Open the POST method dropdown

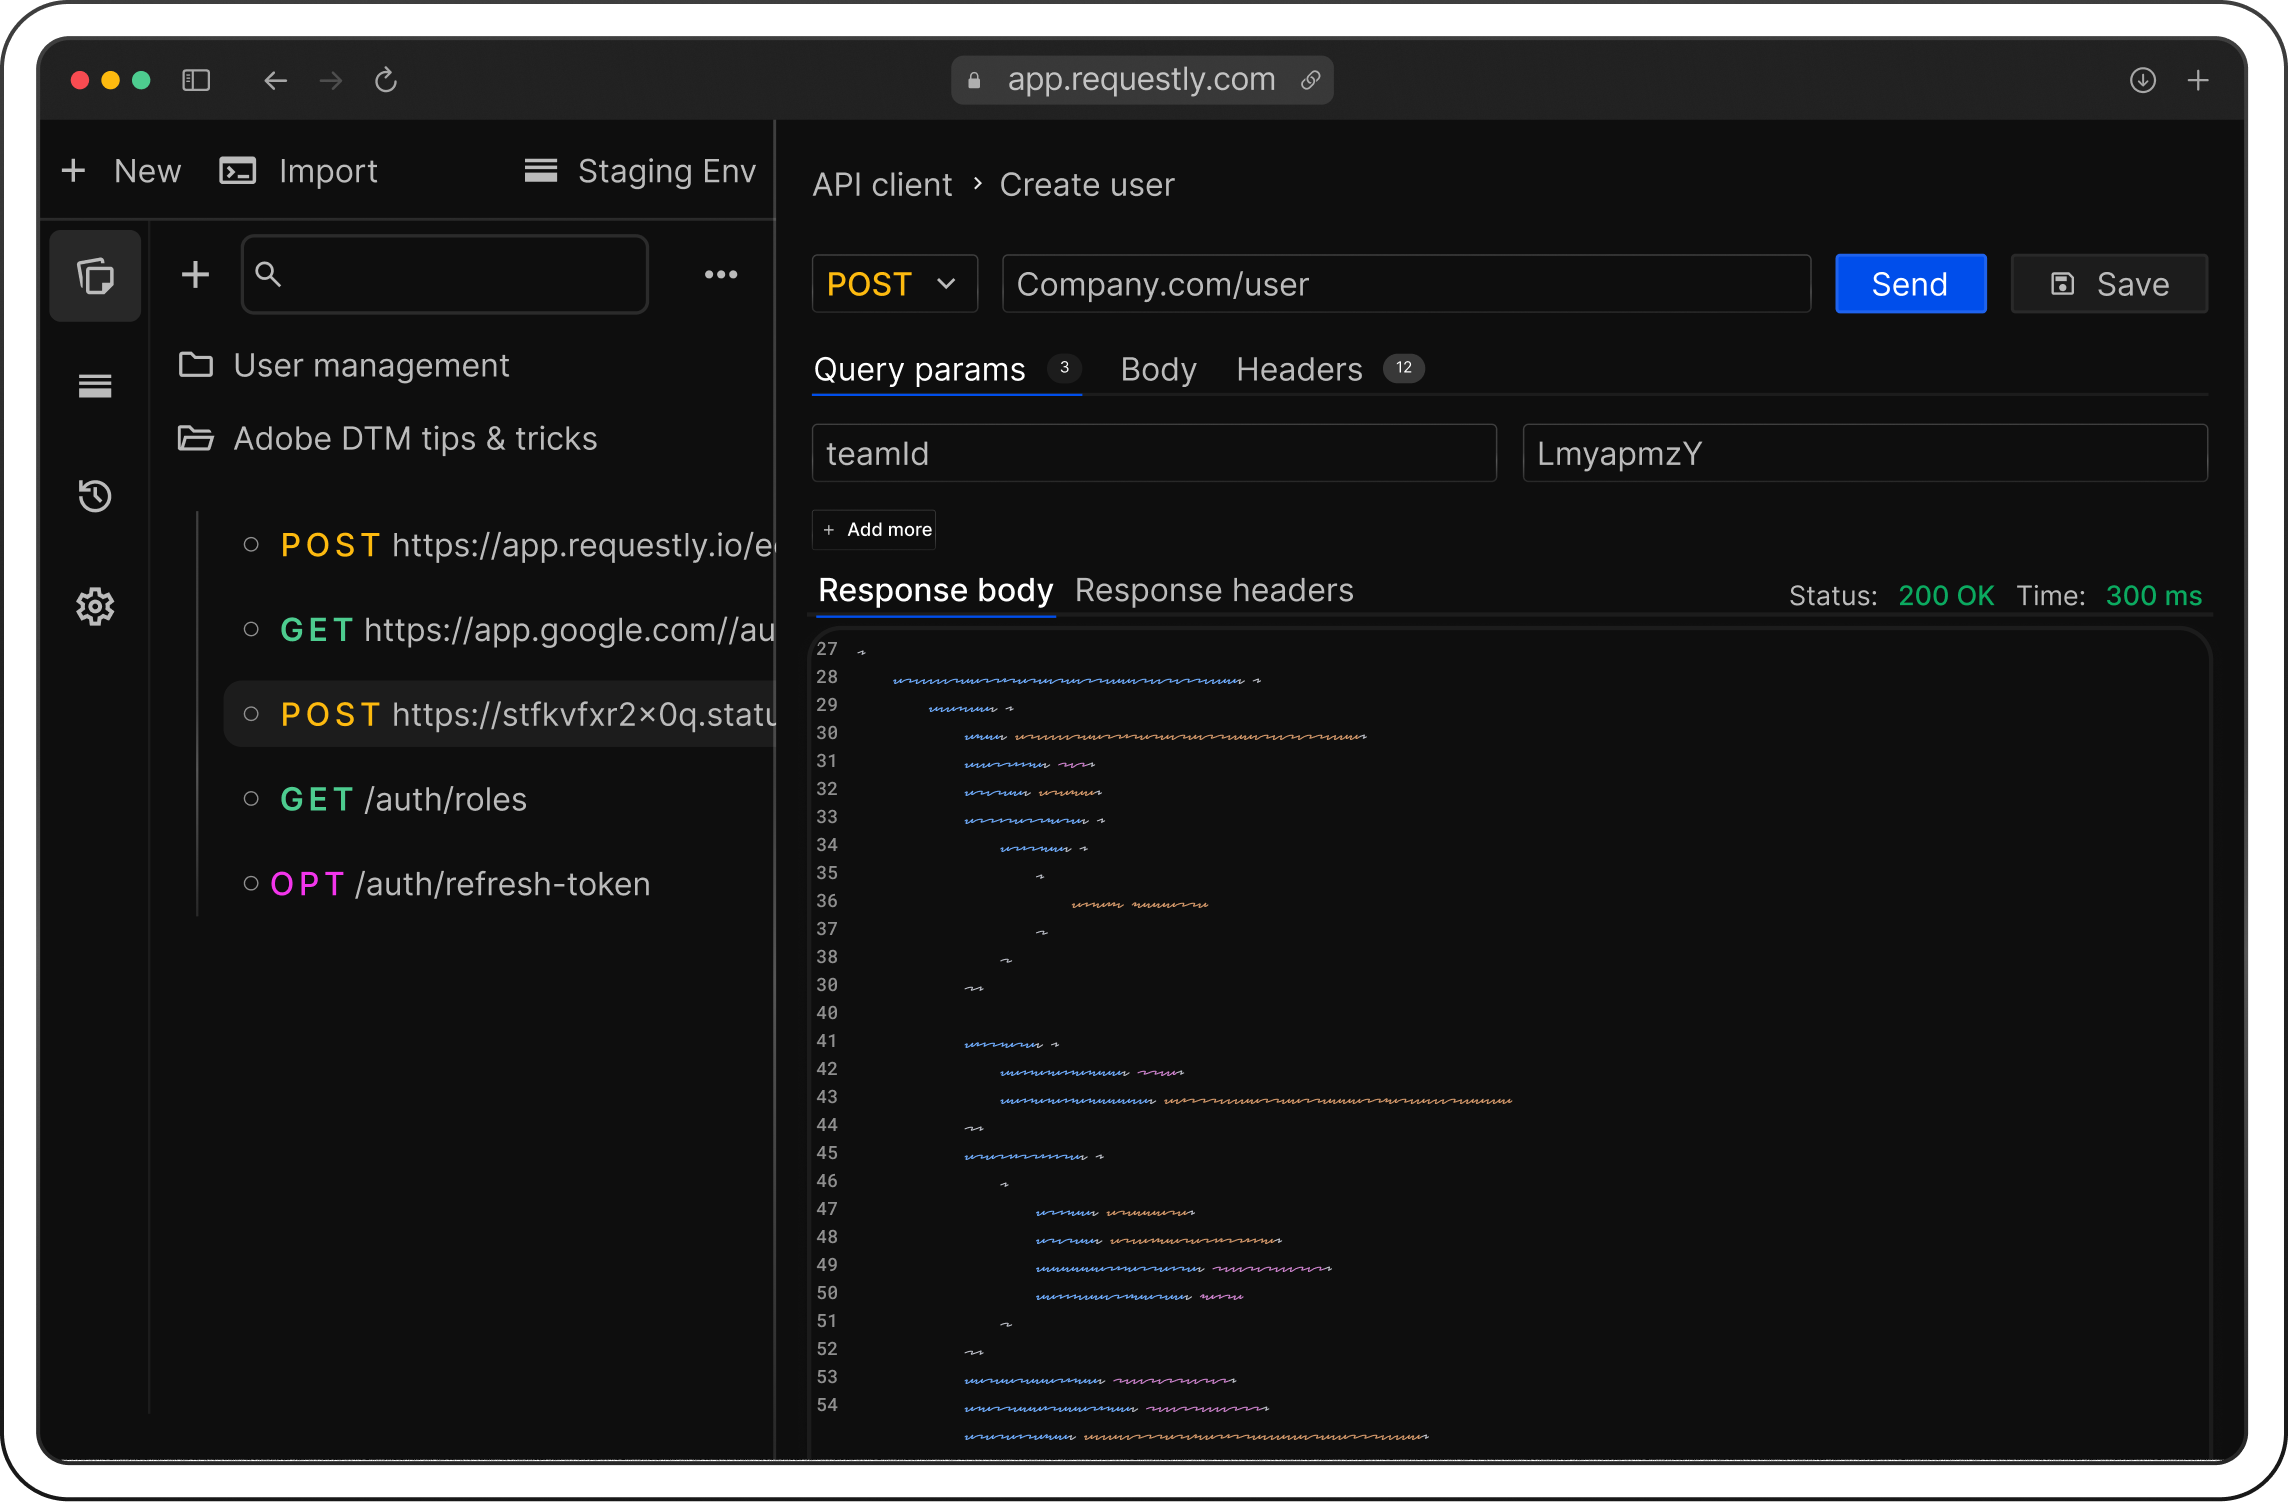894,284
